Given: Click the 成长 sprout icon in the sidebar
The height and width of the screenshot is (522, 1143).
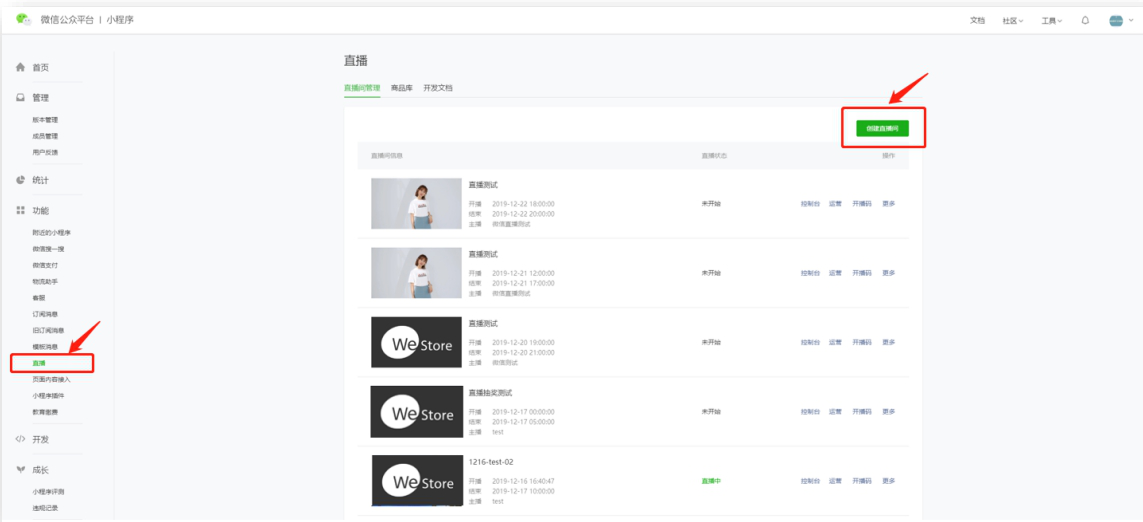Looking at the screenshot, I should (20, 470).
